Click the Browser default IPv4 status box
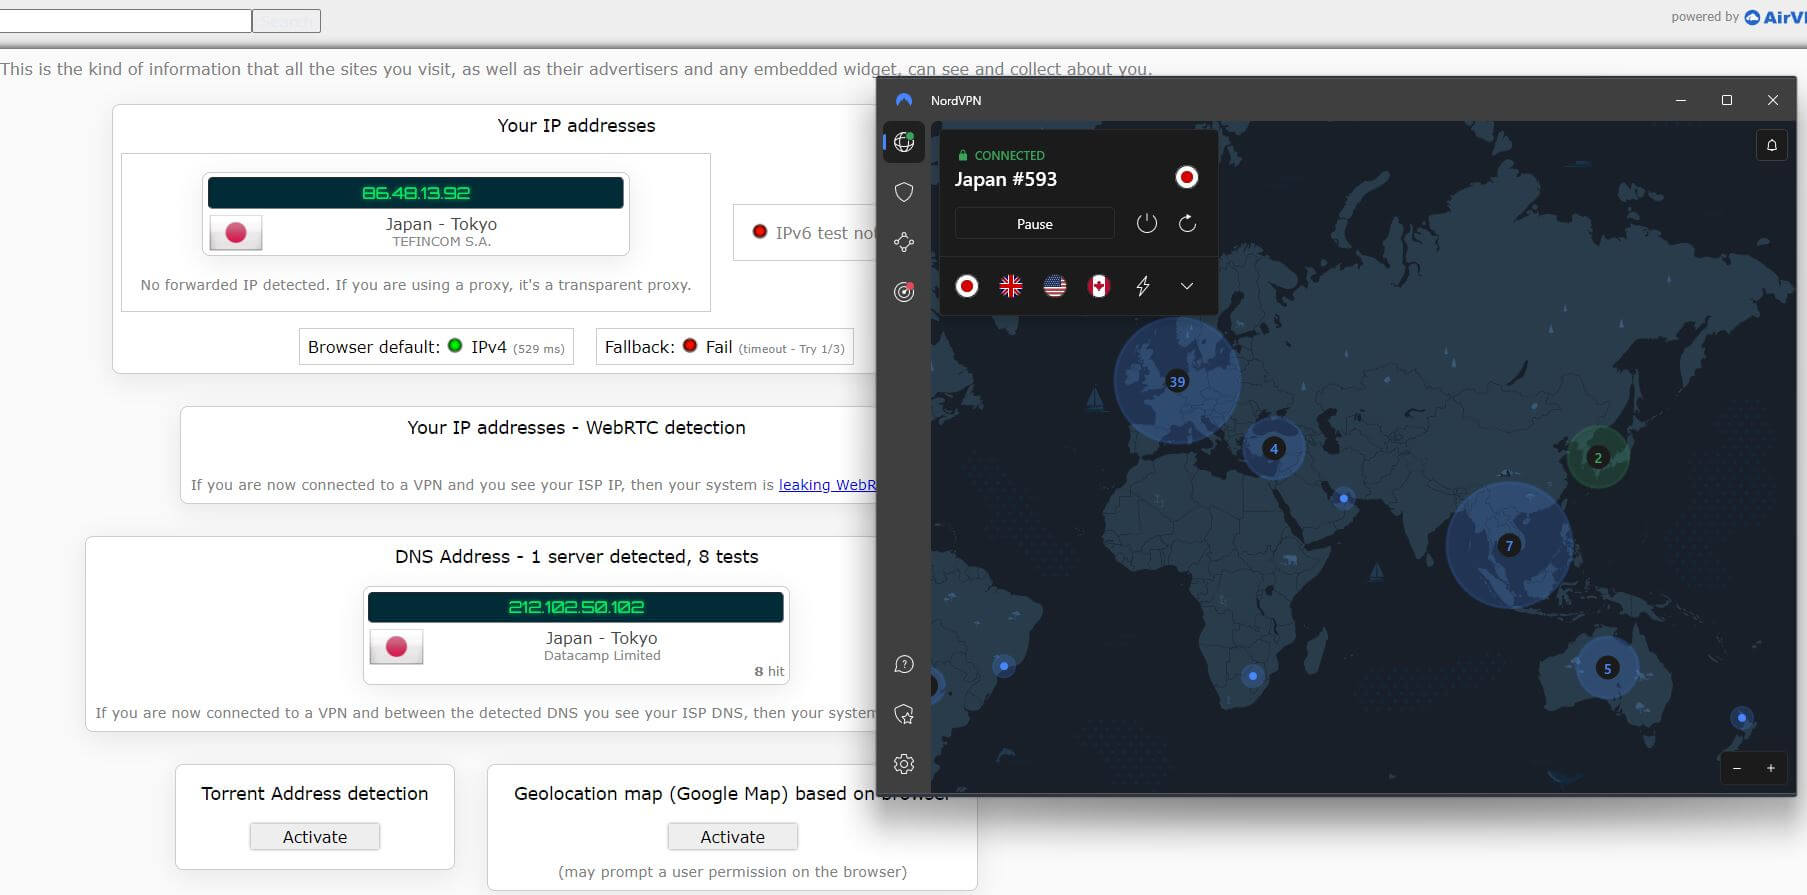The image size is (1807, 895). [436, 347]
